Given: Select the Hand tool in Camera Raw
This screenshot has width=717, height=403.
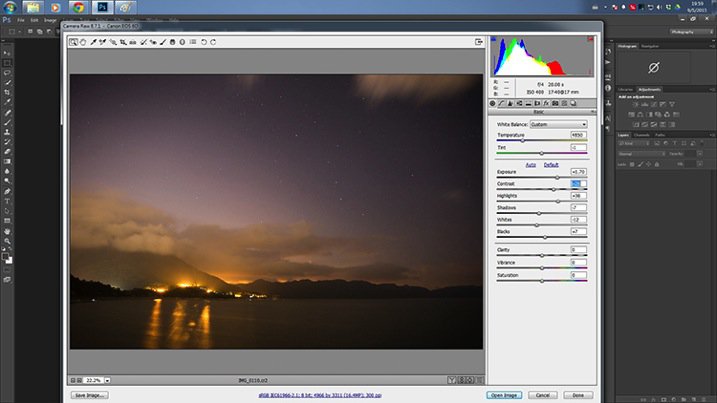Looking at the screenshot, I should [x=82, y=42].
